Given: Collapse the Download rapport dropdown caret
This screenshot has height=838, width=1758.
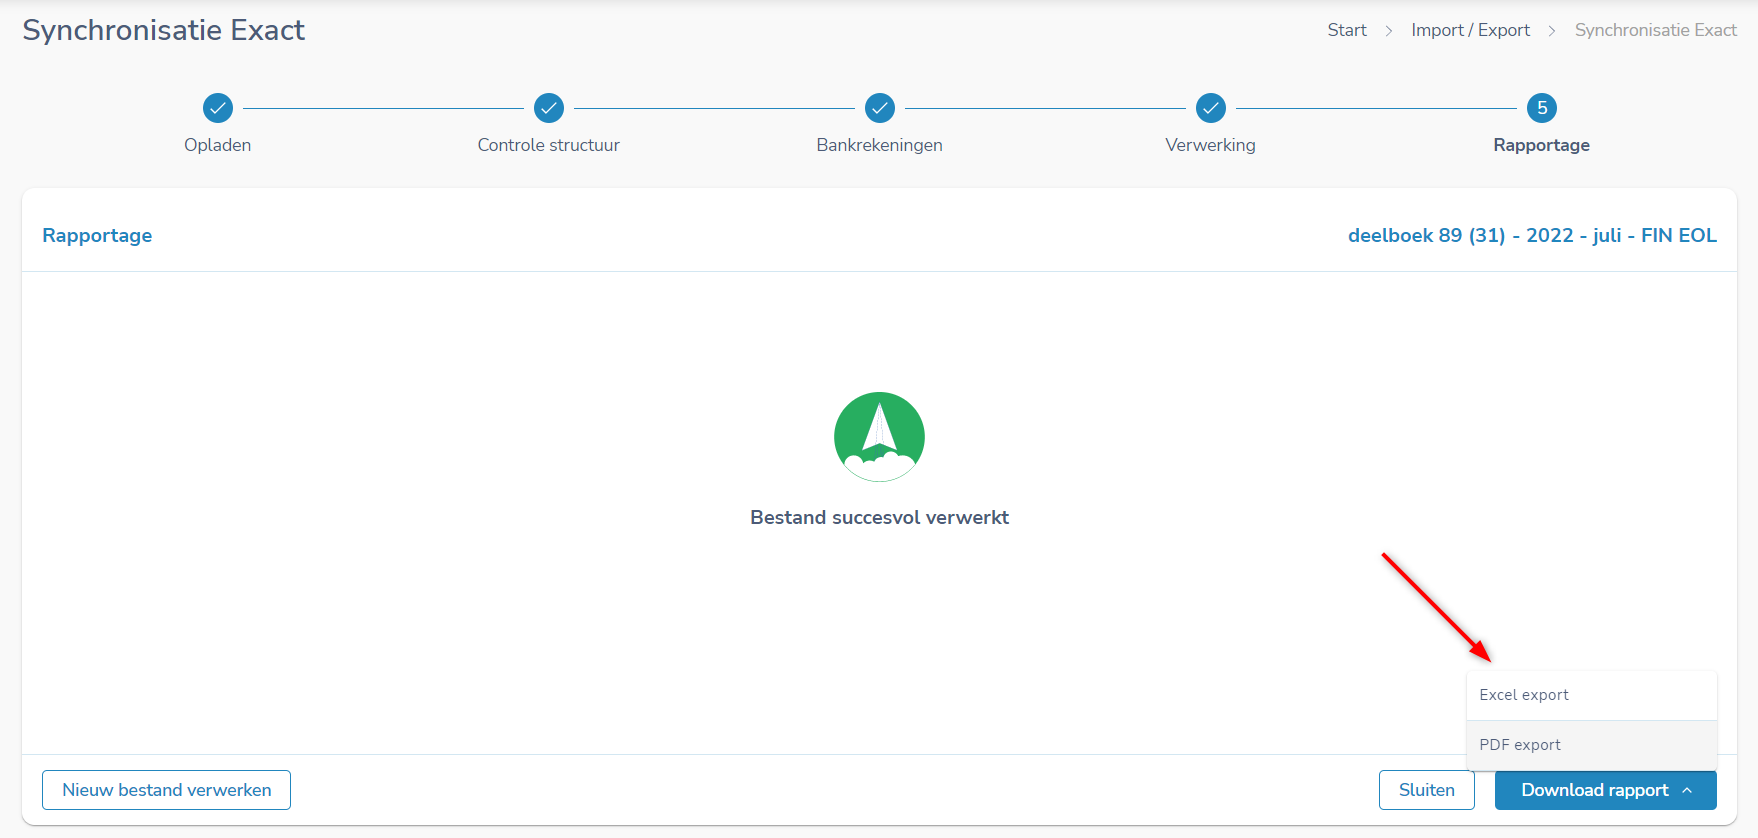Looking at the screenshot, I should tap(1688, 790).
